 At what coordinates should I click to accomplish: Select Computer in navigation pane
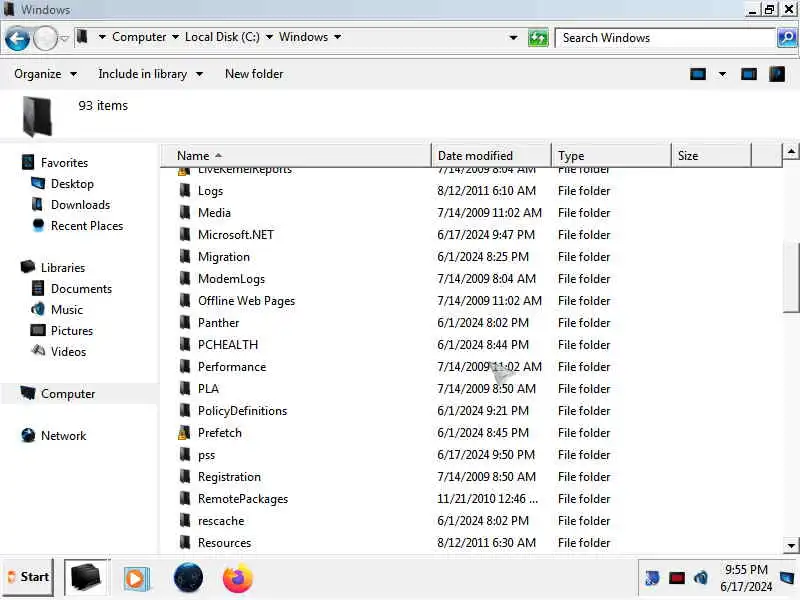(x=68, y=394)
